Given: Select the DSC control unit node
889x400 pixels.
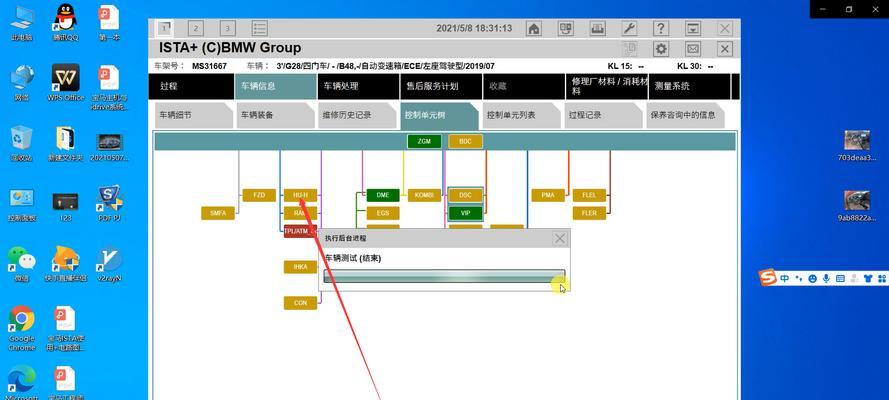Looking at the screenshot, I should pyautogui.click(x=465, y=195).
